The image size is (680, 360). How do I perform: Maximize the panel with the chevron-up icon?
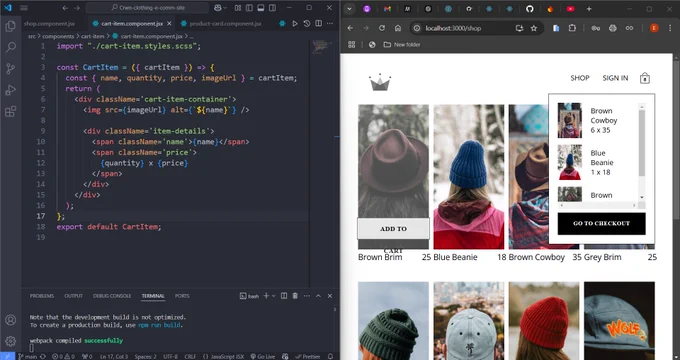click(x=318, y=296)
